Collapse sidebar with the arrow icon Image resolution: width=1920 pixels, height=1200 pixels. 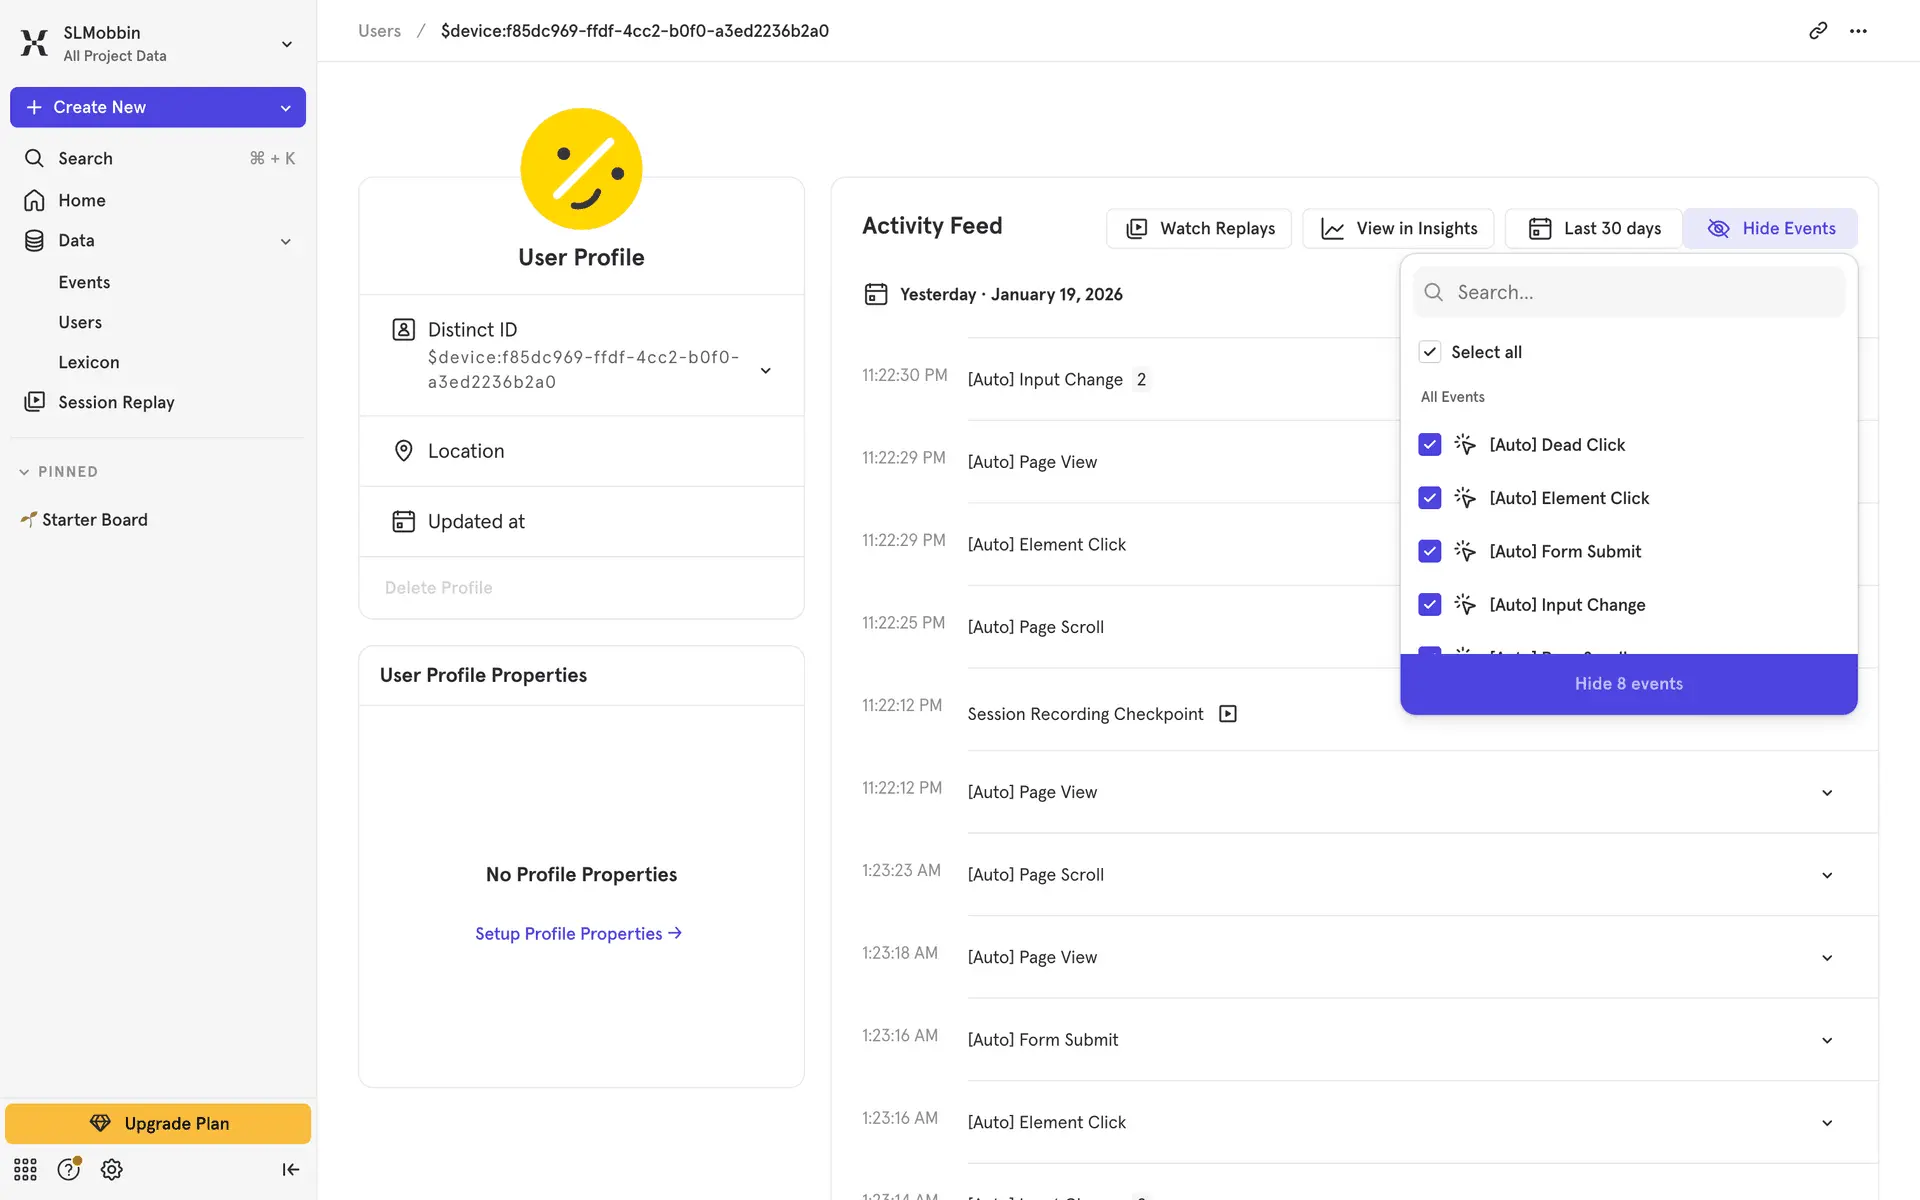coord(290,1169)
